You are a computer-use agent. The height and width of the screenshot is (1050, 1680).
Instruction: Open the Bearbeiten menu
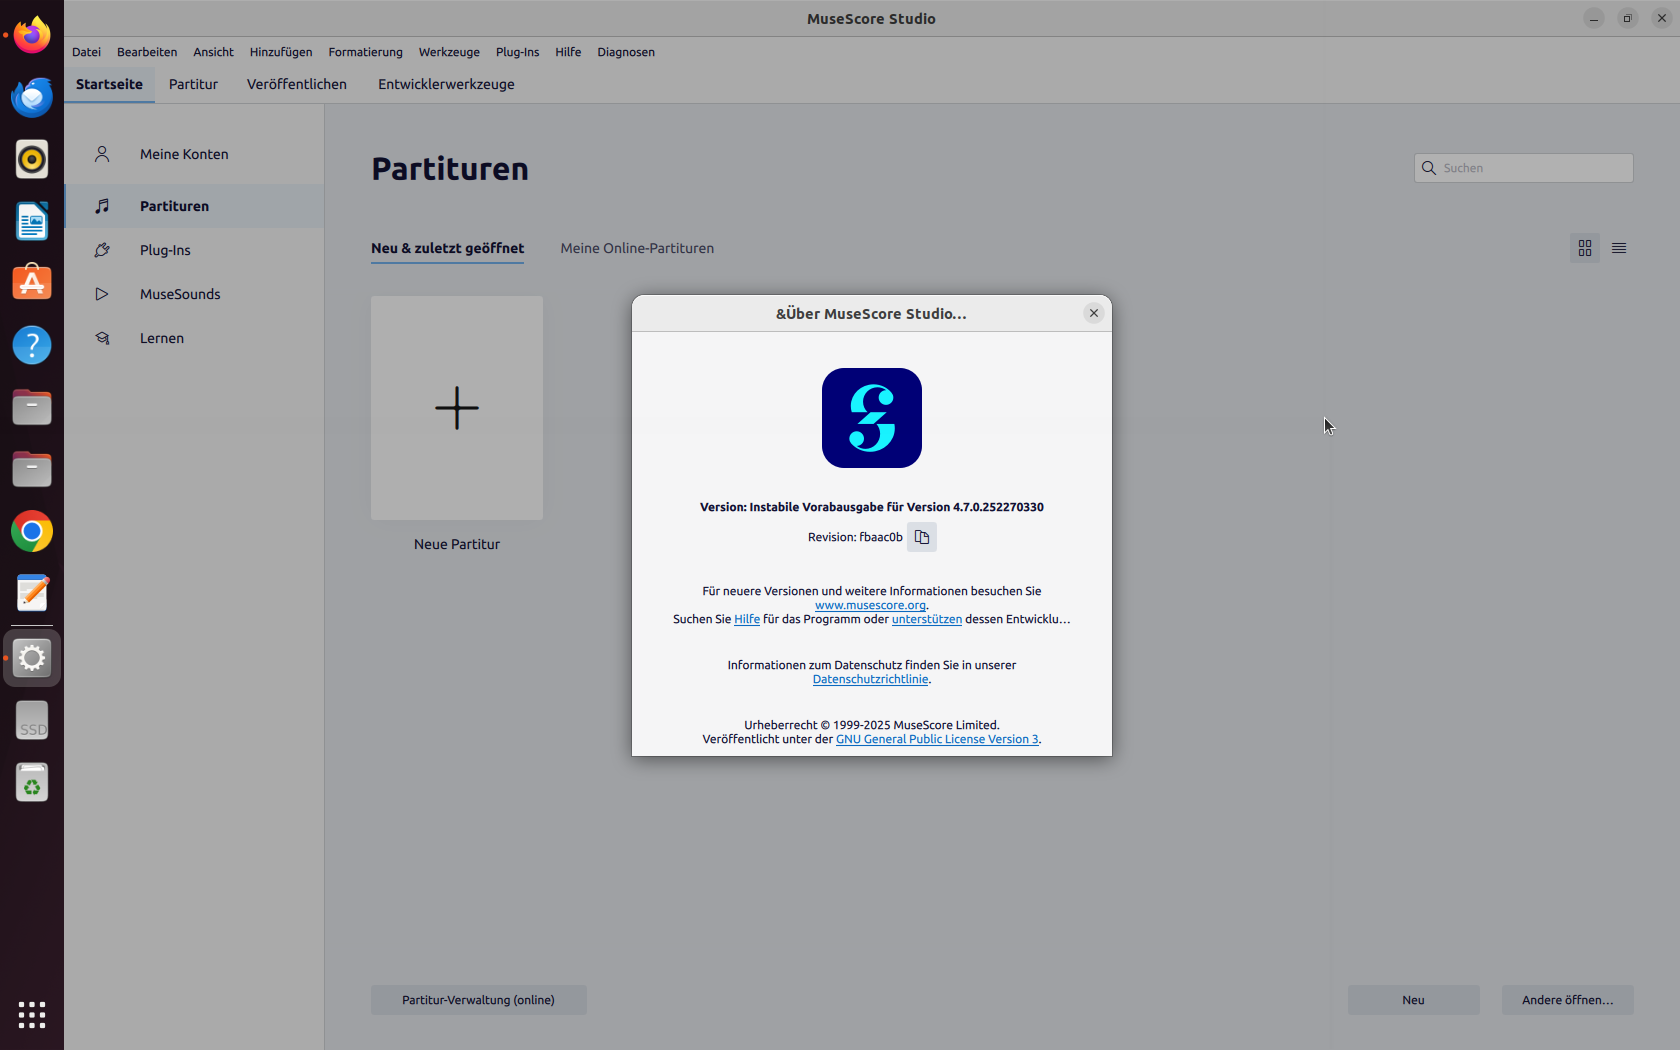point(147,52)
